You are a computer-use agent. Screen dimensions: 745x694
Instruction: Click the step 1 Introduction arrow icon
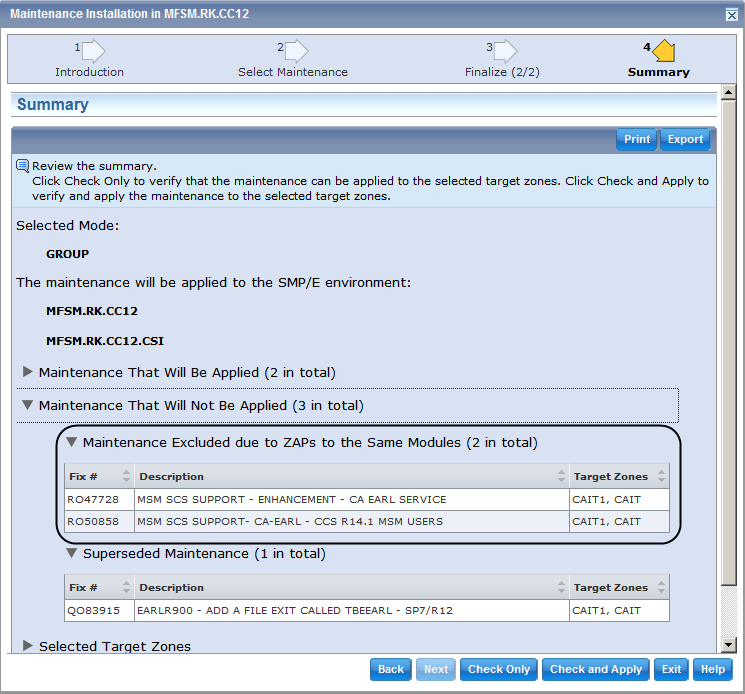pos(93,51)
